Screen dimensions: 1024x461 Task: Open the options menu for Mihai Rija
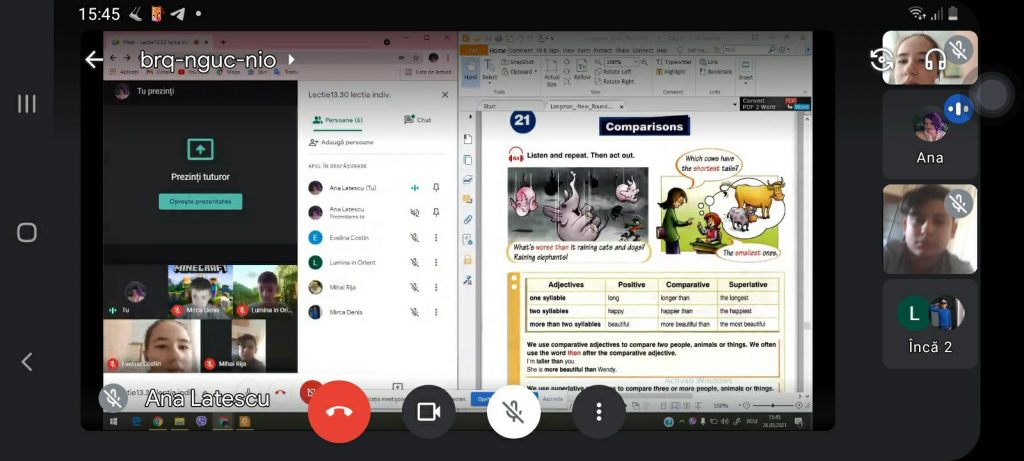point(436,288)
